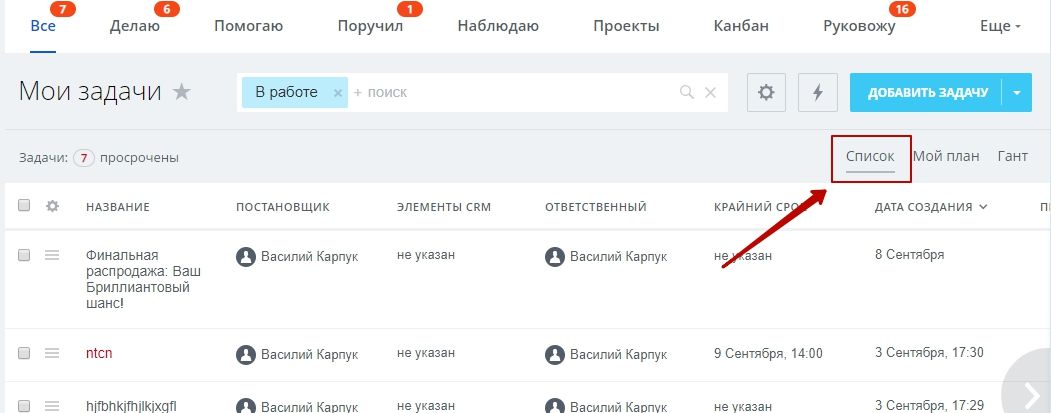1051x413 pixels.
Task: Click creation date 3 Сентября, 17:30
Action: coord(929,353)
